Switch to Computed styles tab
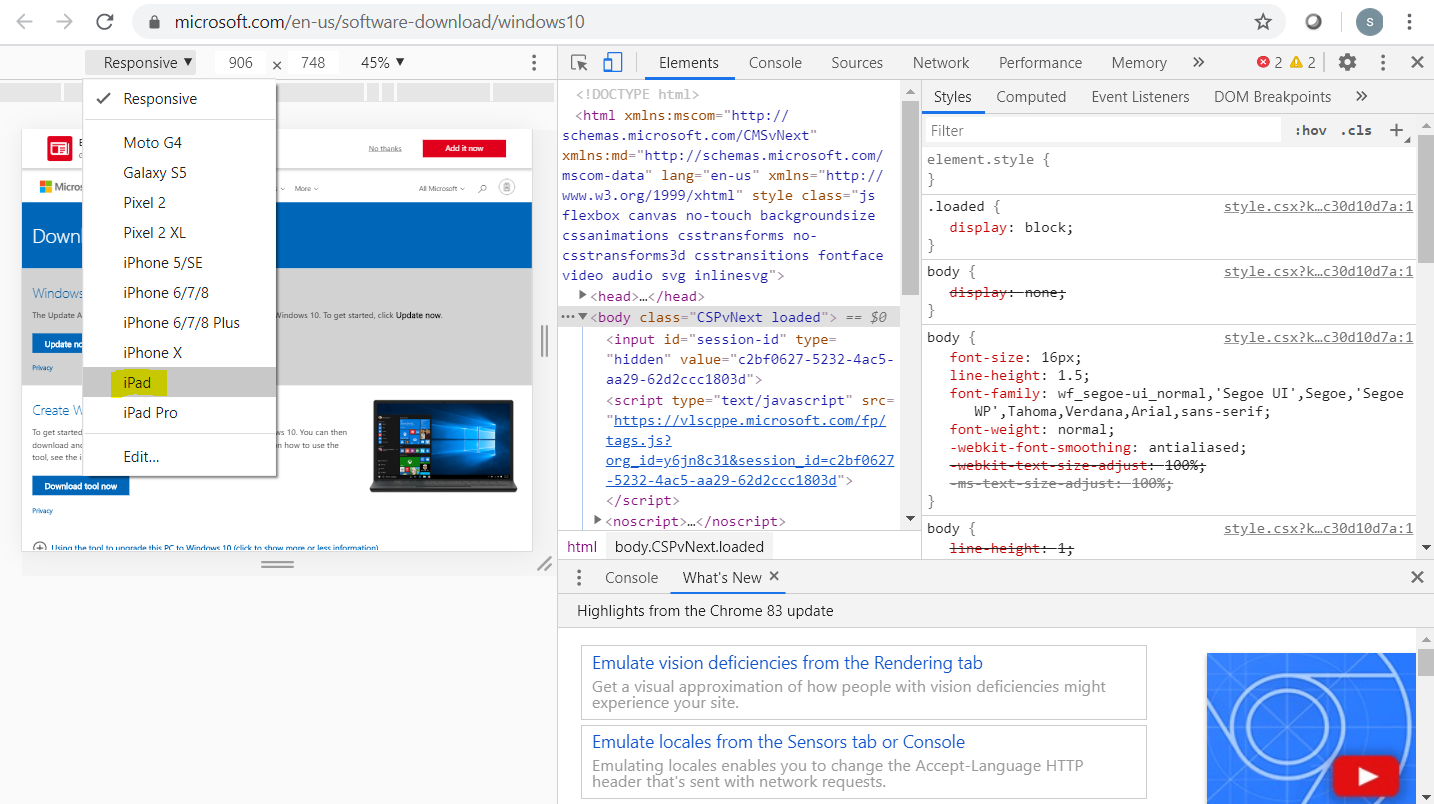 click(1031, 97)
